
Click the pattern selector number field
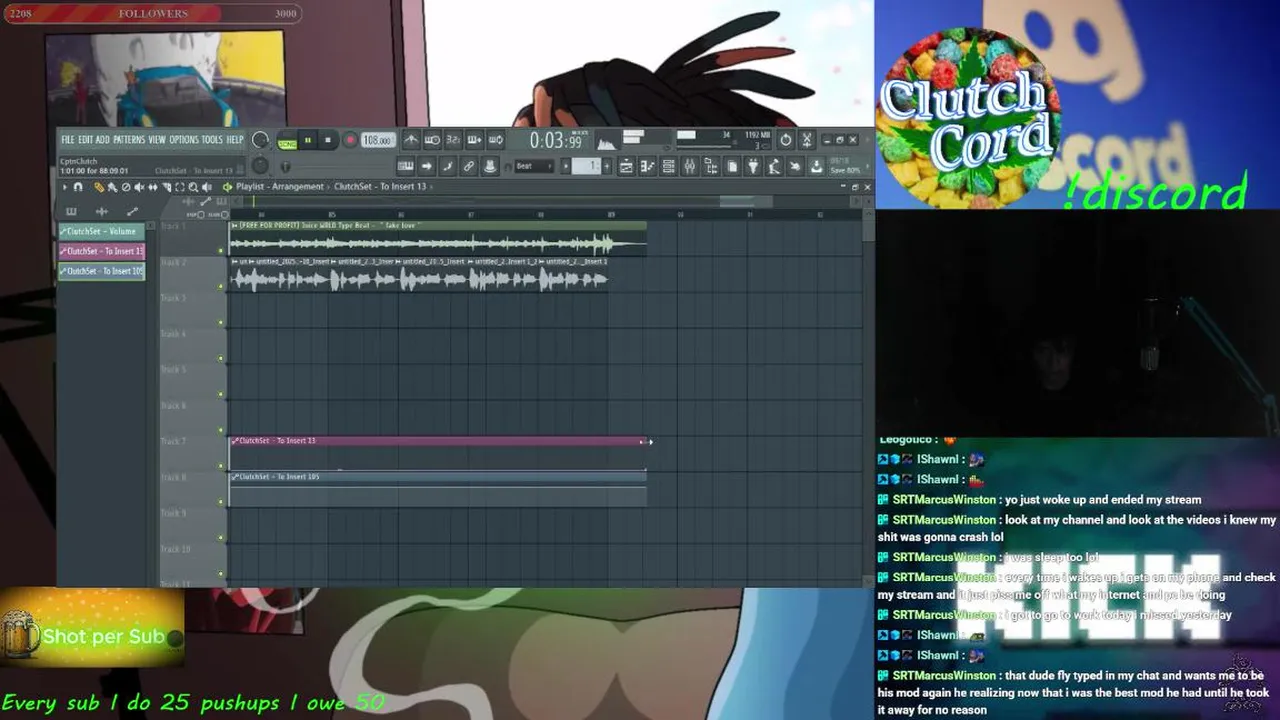click(586, 166)
